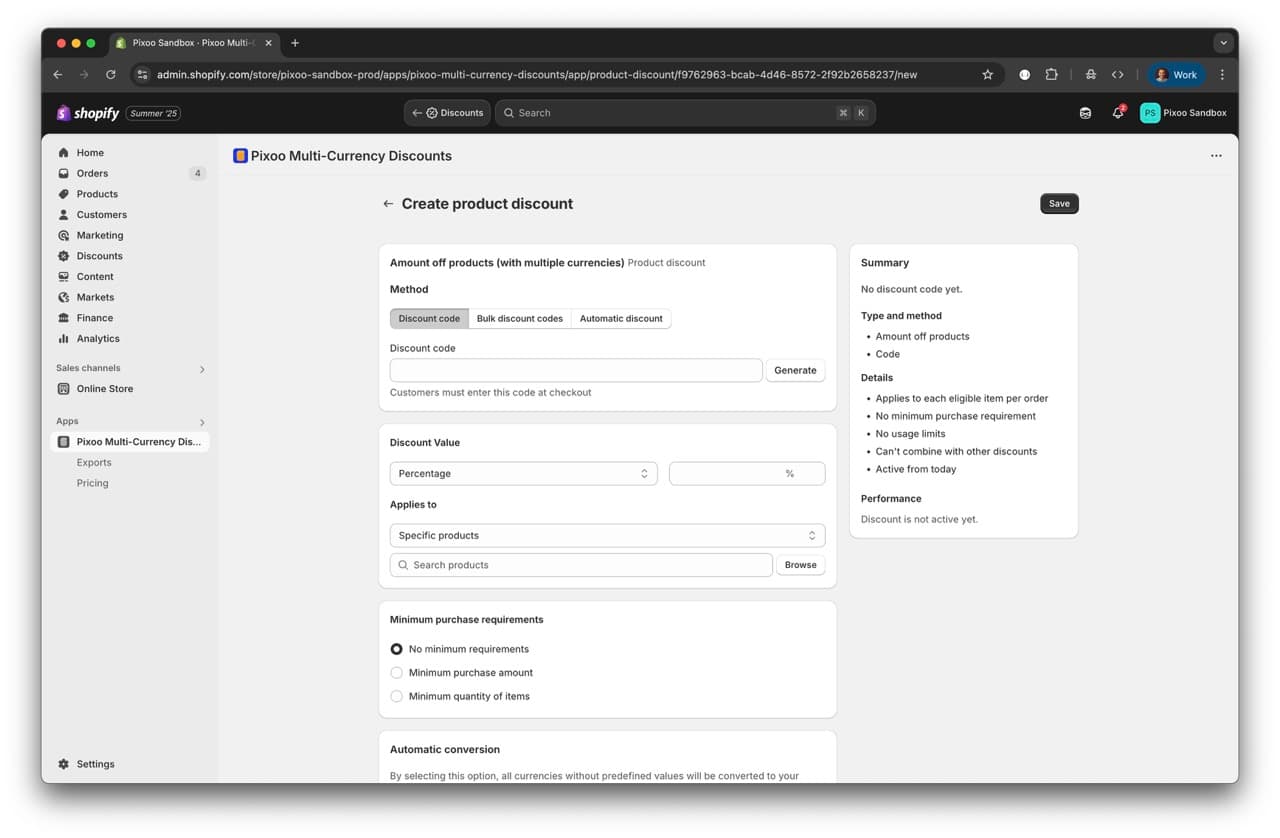
Task: Click the Shopify logo
Action: 88,113
